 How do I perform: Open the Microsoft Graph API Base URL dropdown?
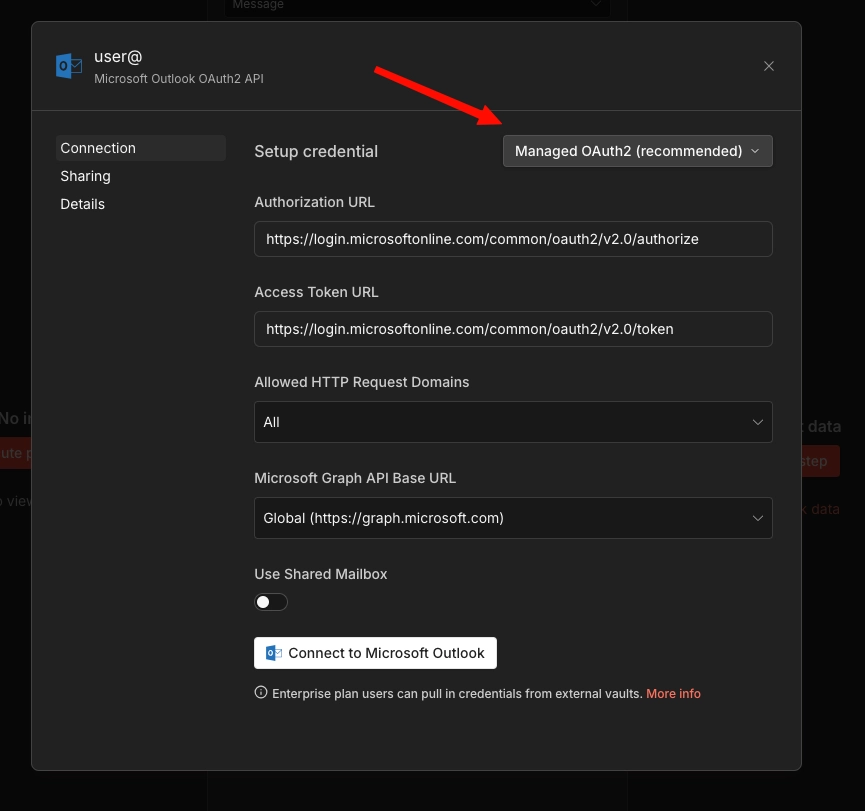pyautogui.click(x=513, y=518)
